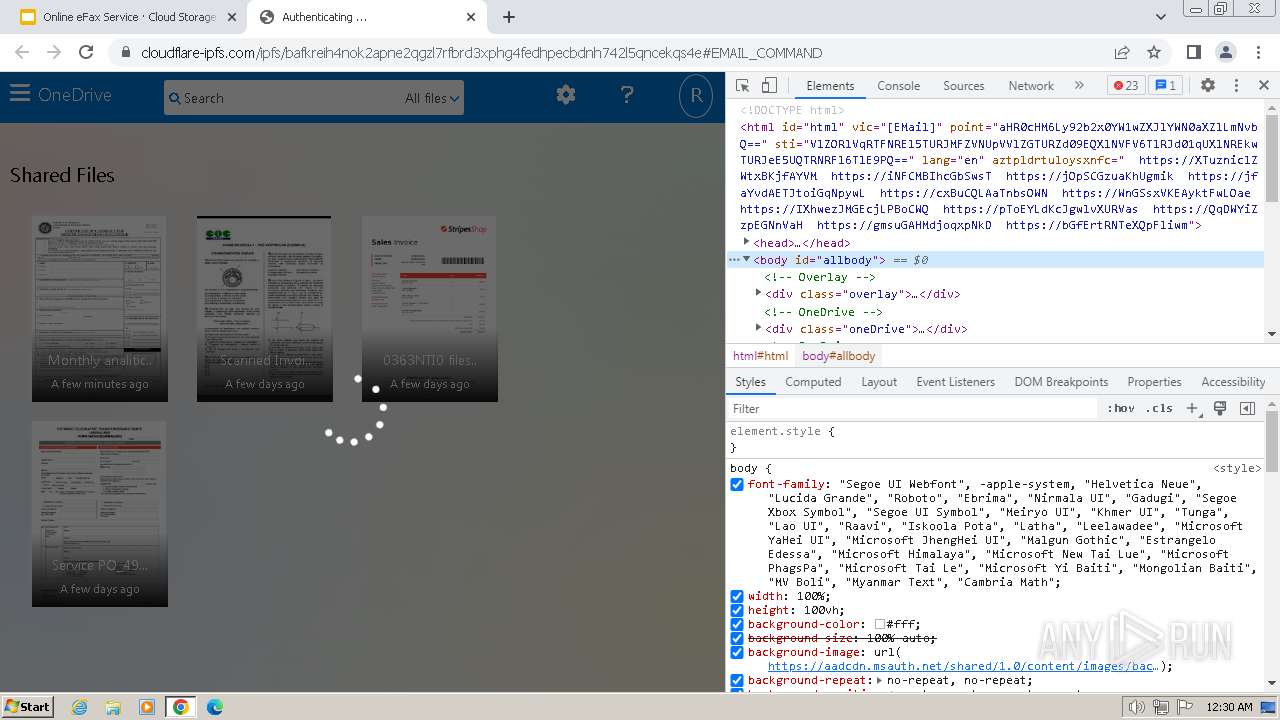Select the Layout tab

[x=879, y=382]
